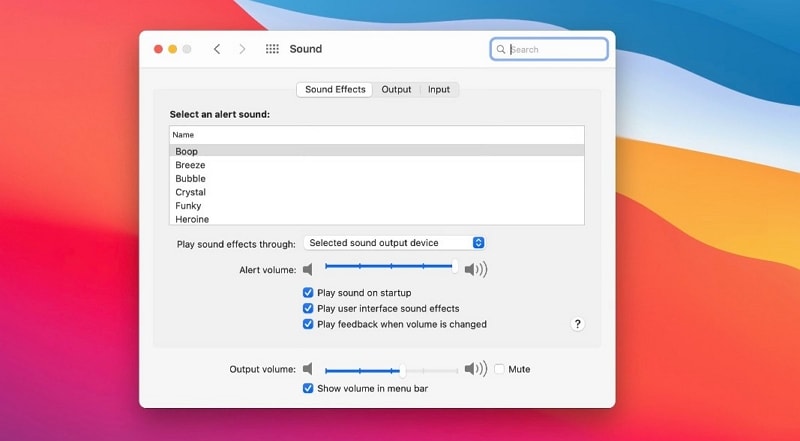Click the magnifier icon in search field
The image size is (800, 441).
coord(501,50)
